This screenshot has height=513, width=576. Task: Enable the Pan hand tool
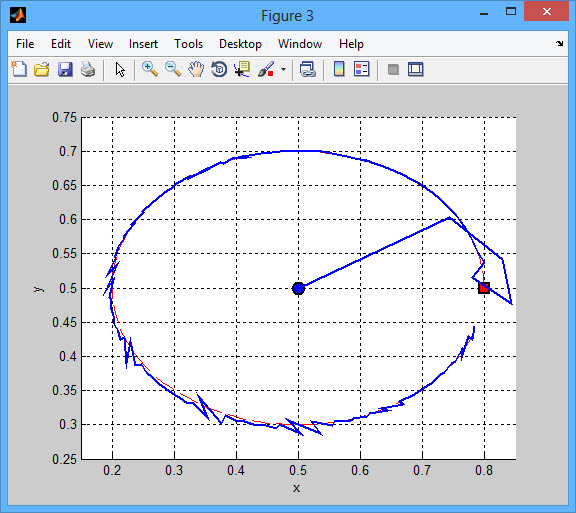(196, 69)
